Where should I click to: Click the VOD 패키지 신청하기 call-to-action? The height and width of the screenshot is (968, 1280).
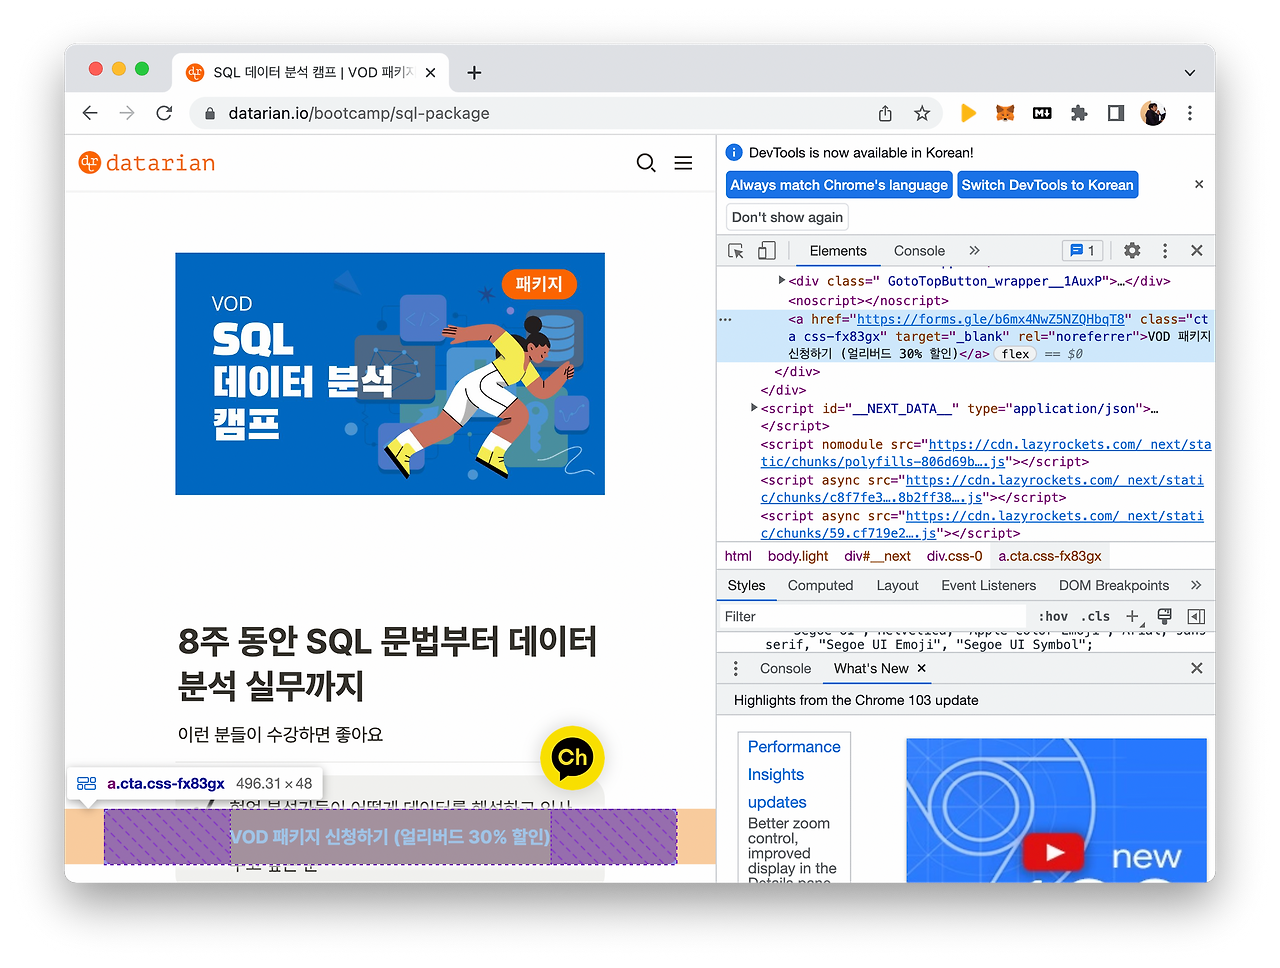(x=390, y=836)
